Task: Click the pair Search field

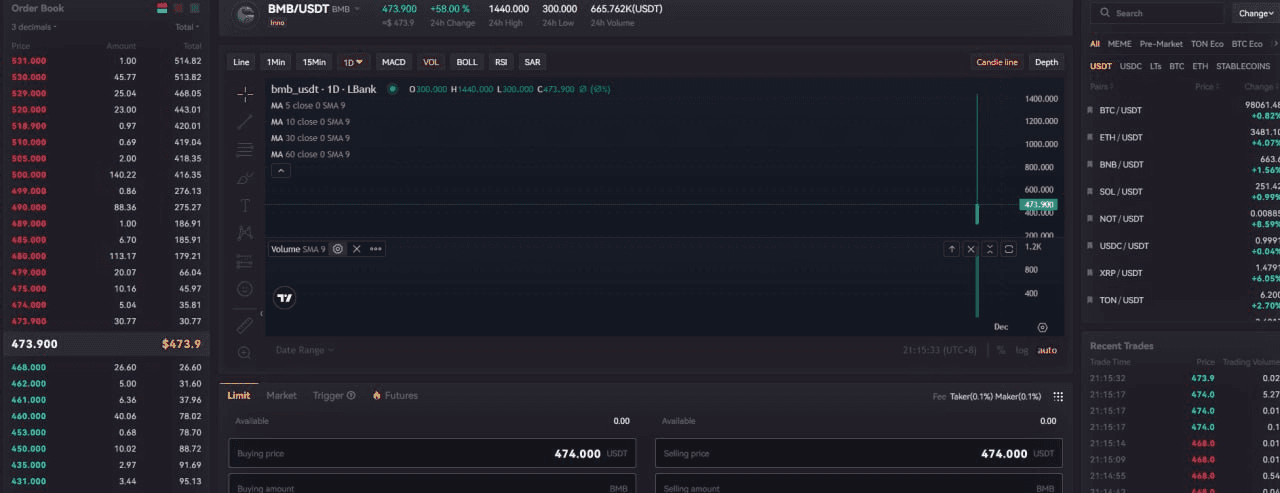Action: point(1157,13)
